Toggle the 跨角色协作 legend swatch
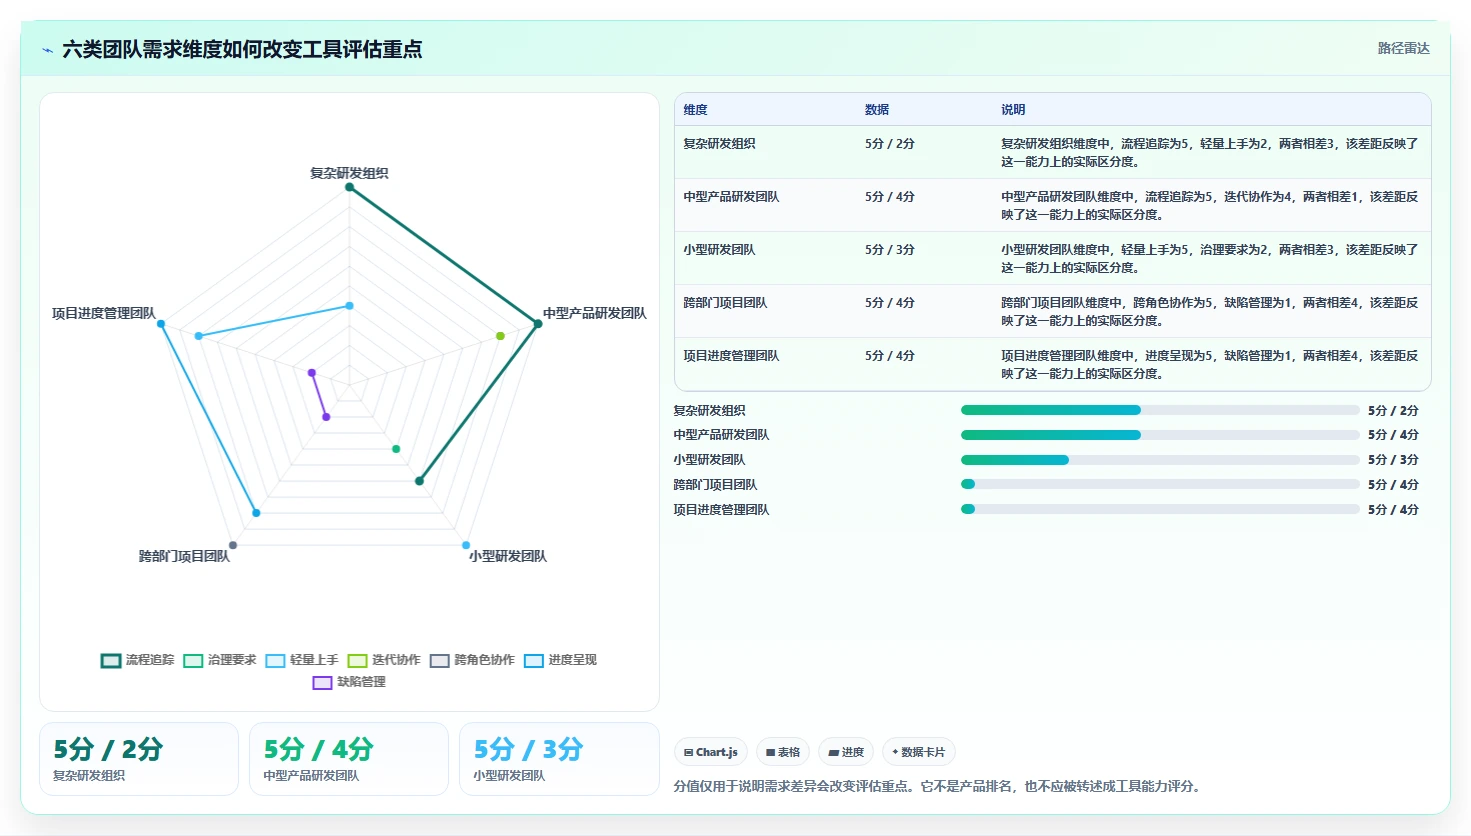 pyautogui.click(x=439, y=661)
